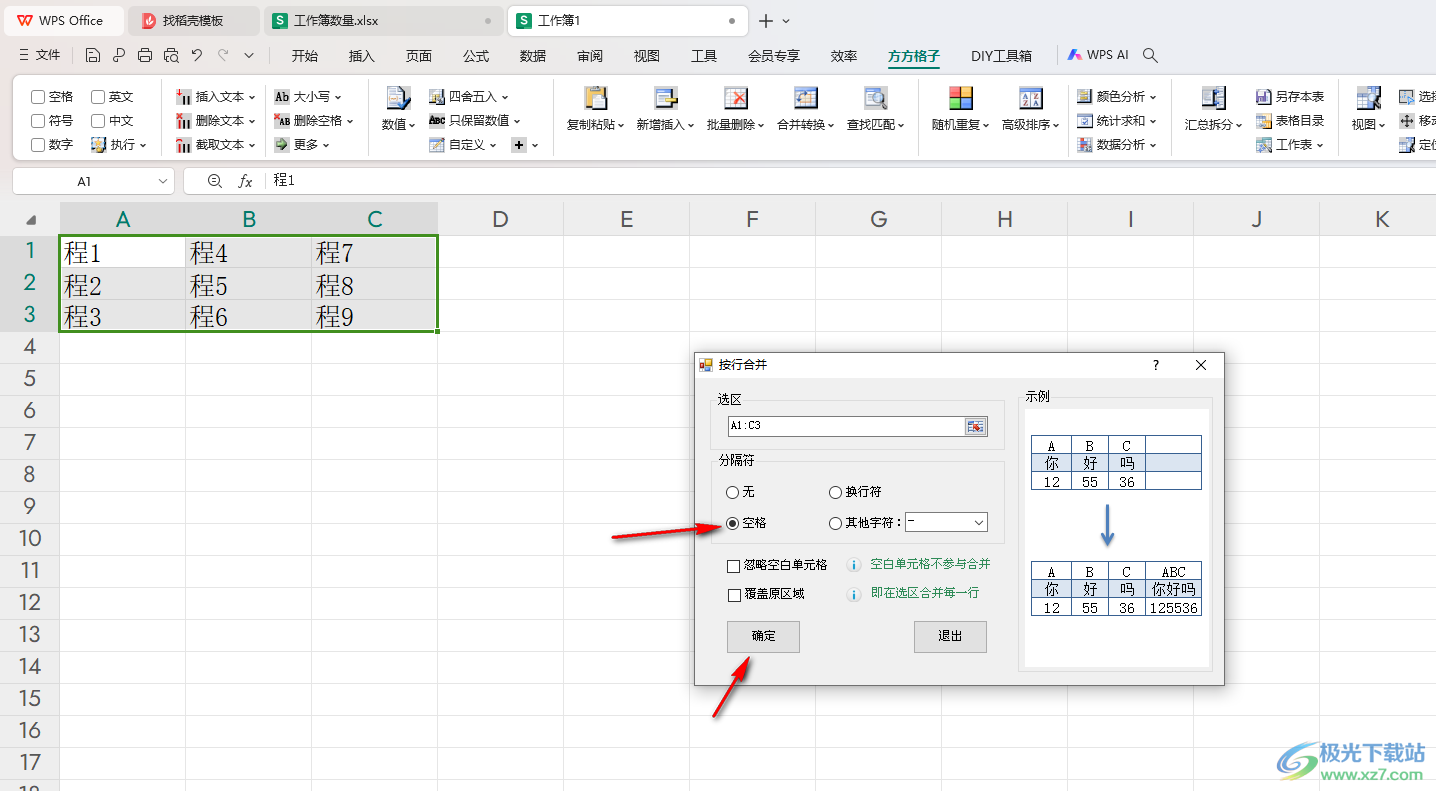Click the zoom icon in the formula bar
This screenshot has height=791, width=1436.
[214, 181]
